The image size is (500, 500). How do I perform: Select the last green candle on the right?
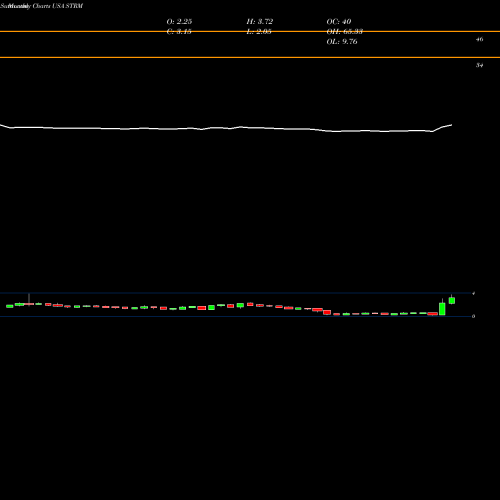coord(452,300)
